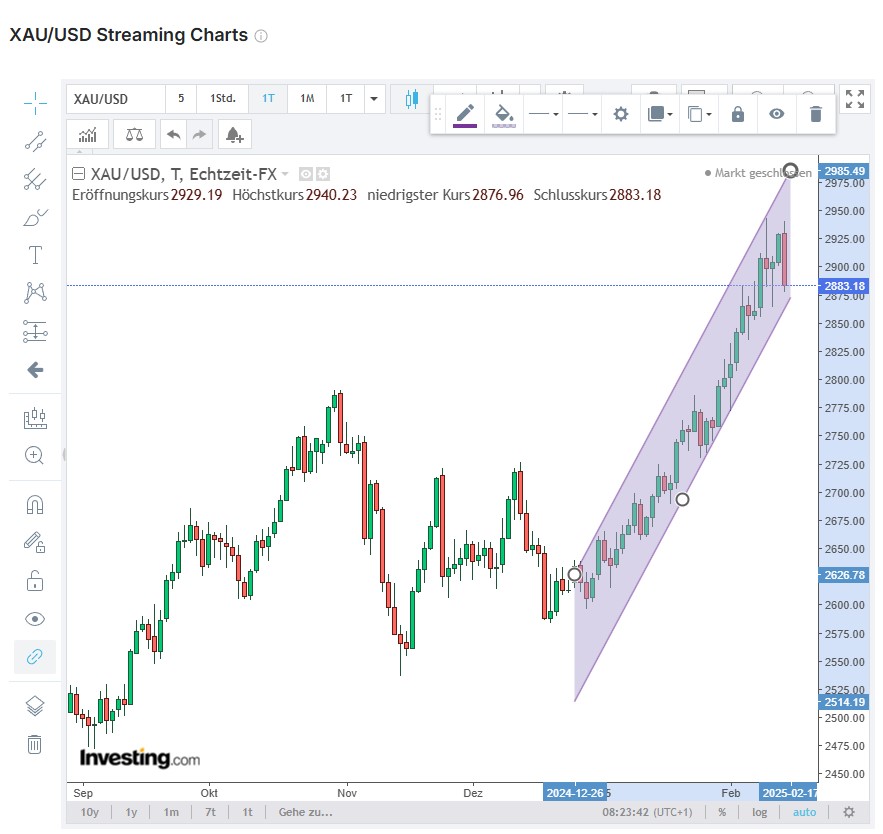
Task: Select the measure ruler tool
Action: tap(35, 418)
